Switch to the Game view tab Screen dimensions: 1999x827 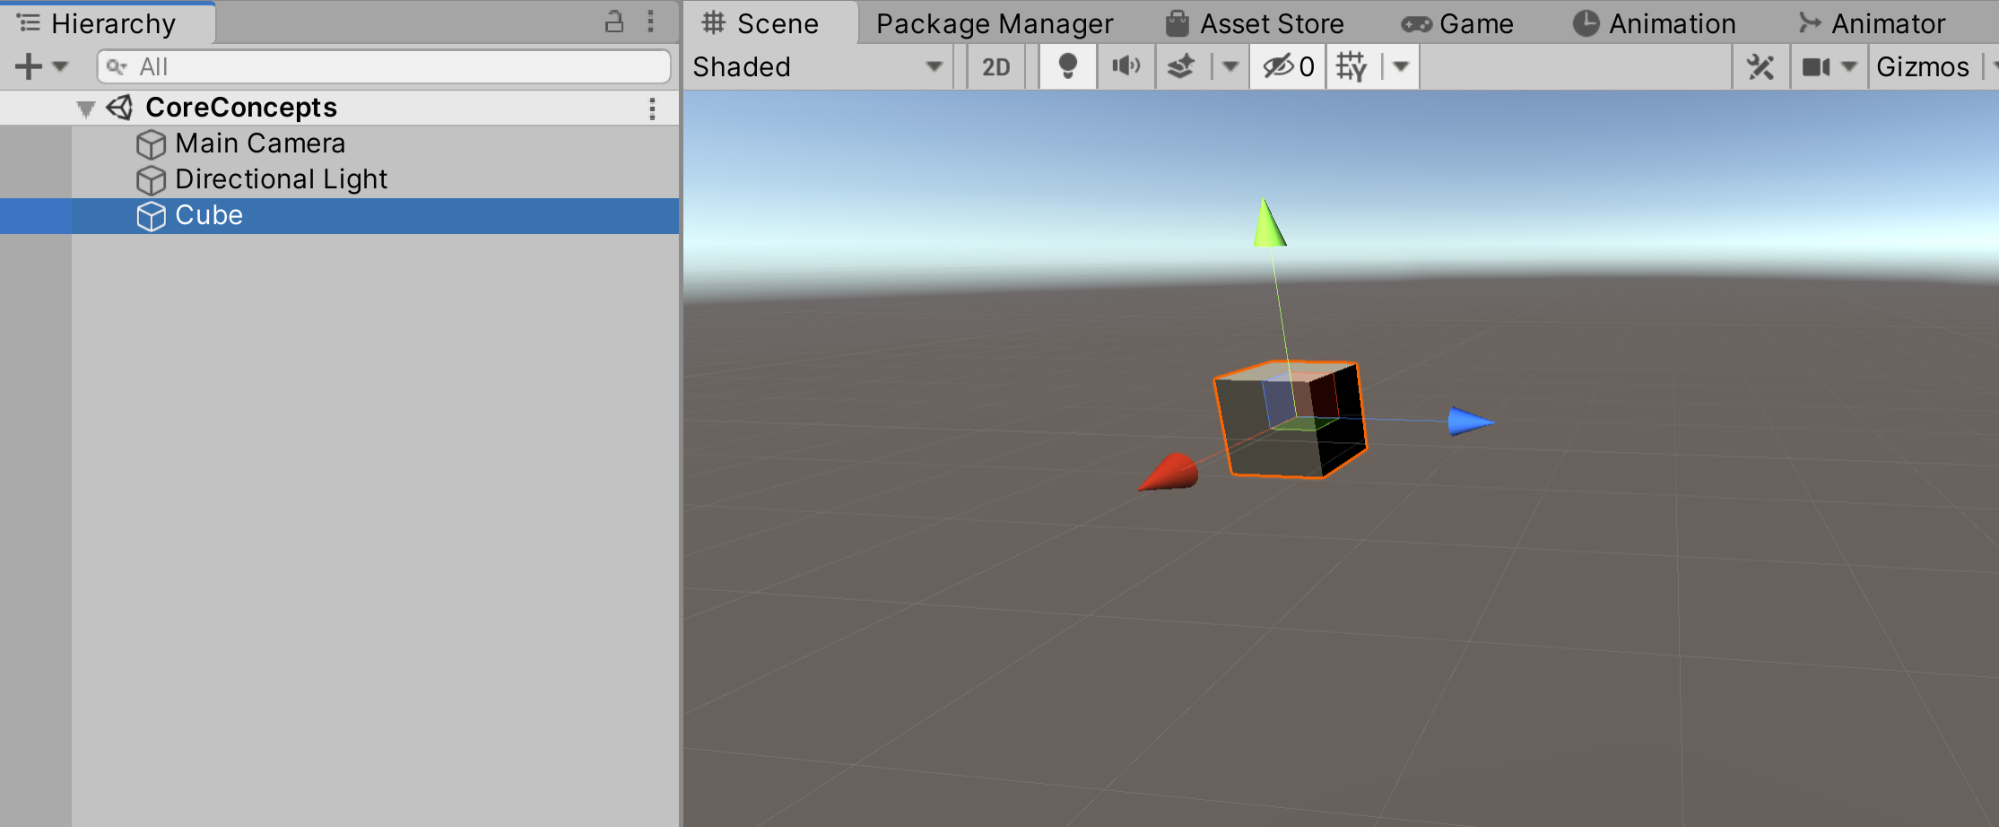point(1457,23)
